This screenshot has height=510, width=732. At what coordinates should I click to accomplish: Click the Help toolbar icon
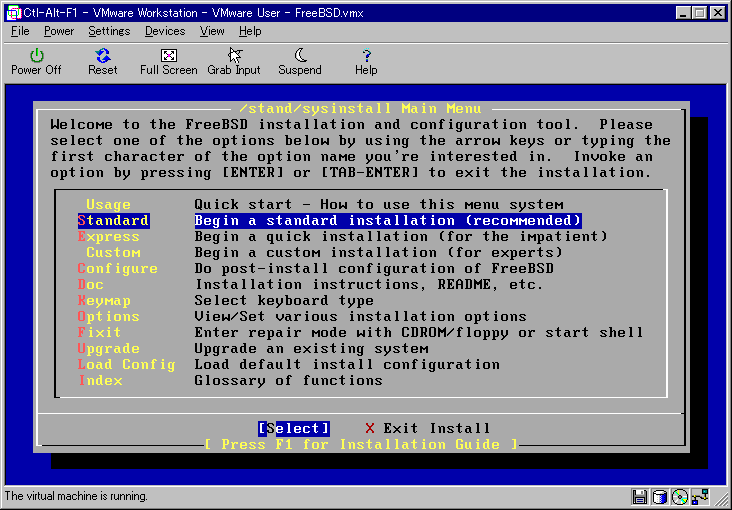click(366, 62)
